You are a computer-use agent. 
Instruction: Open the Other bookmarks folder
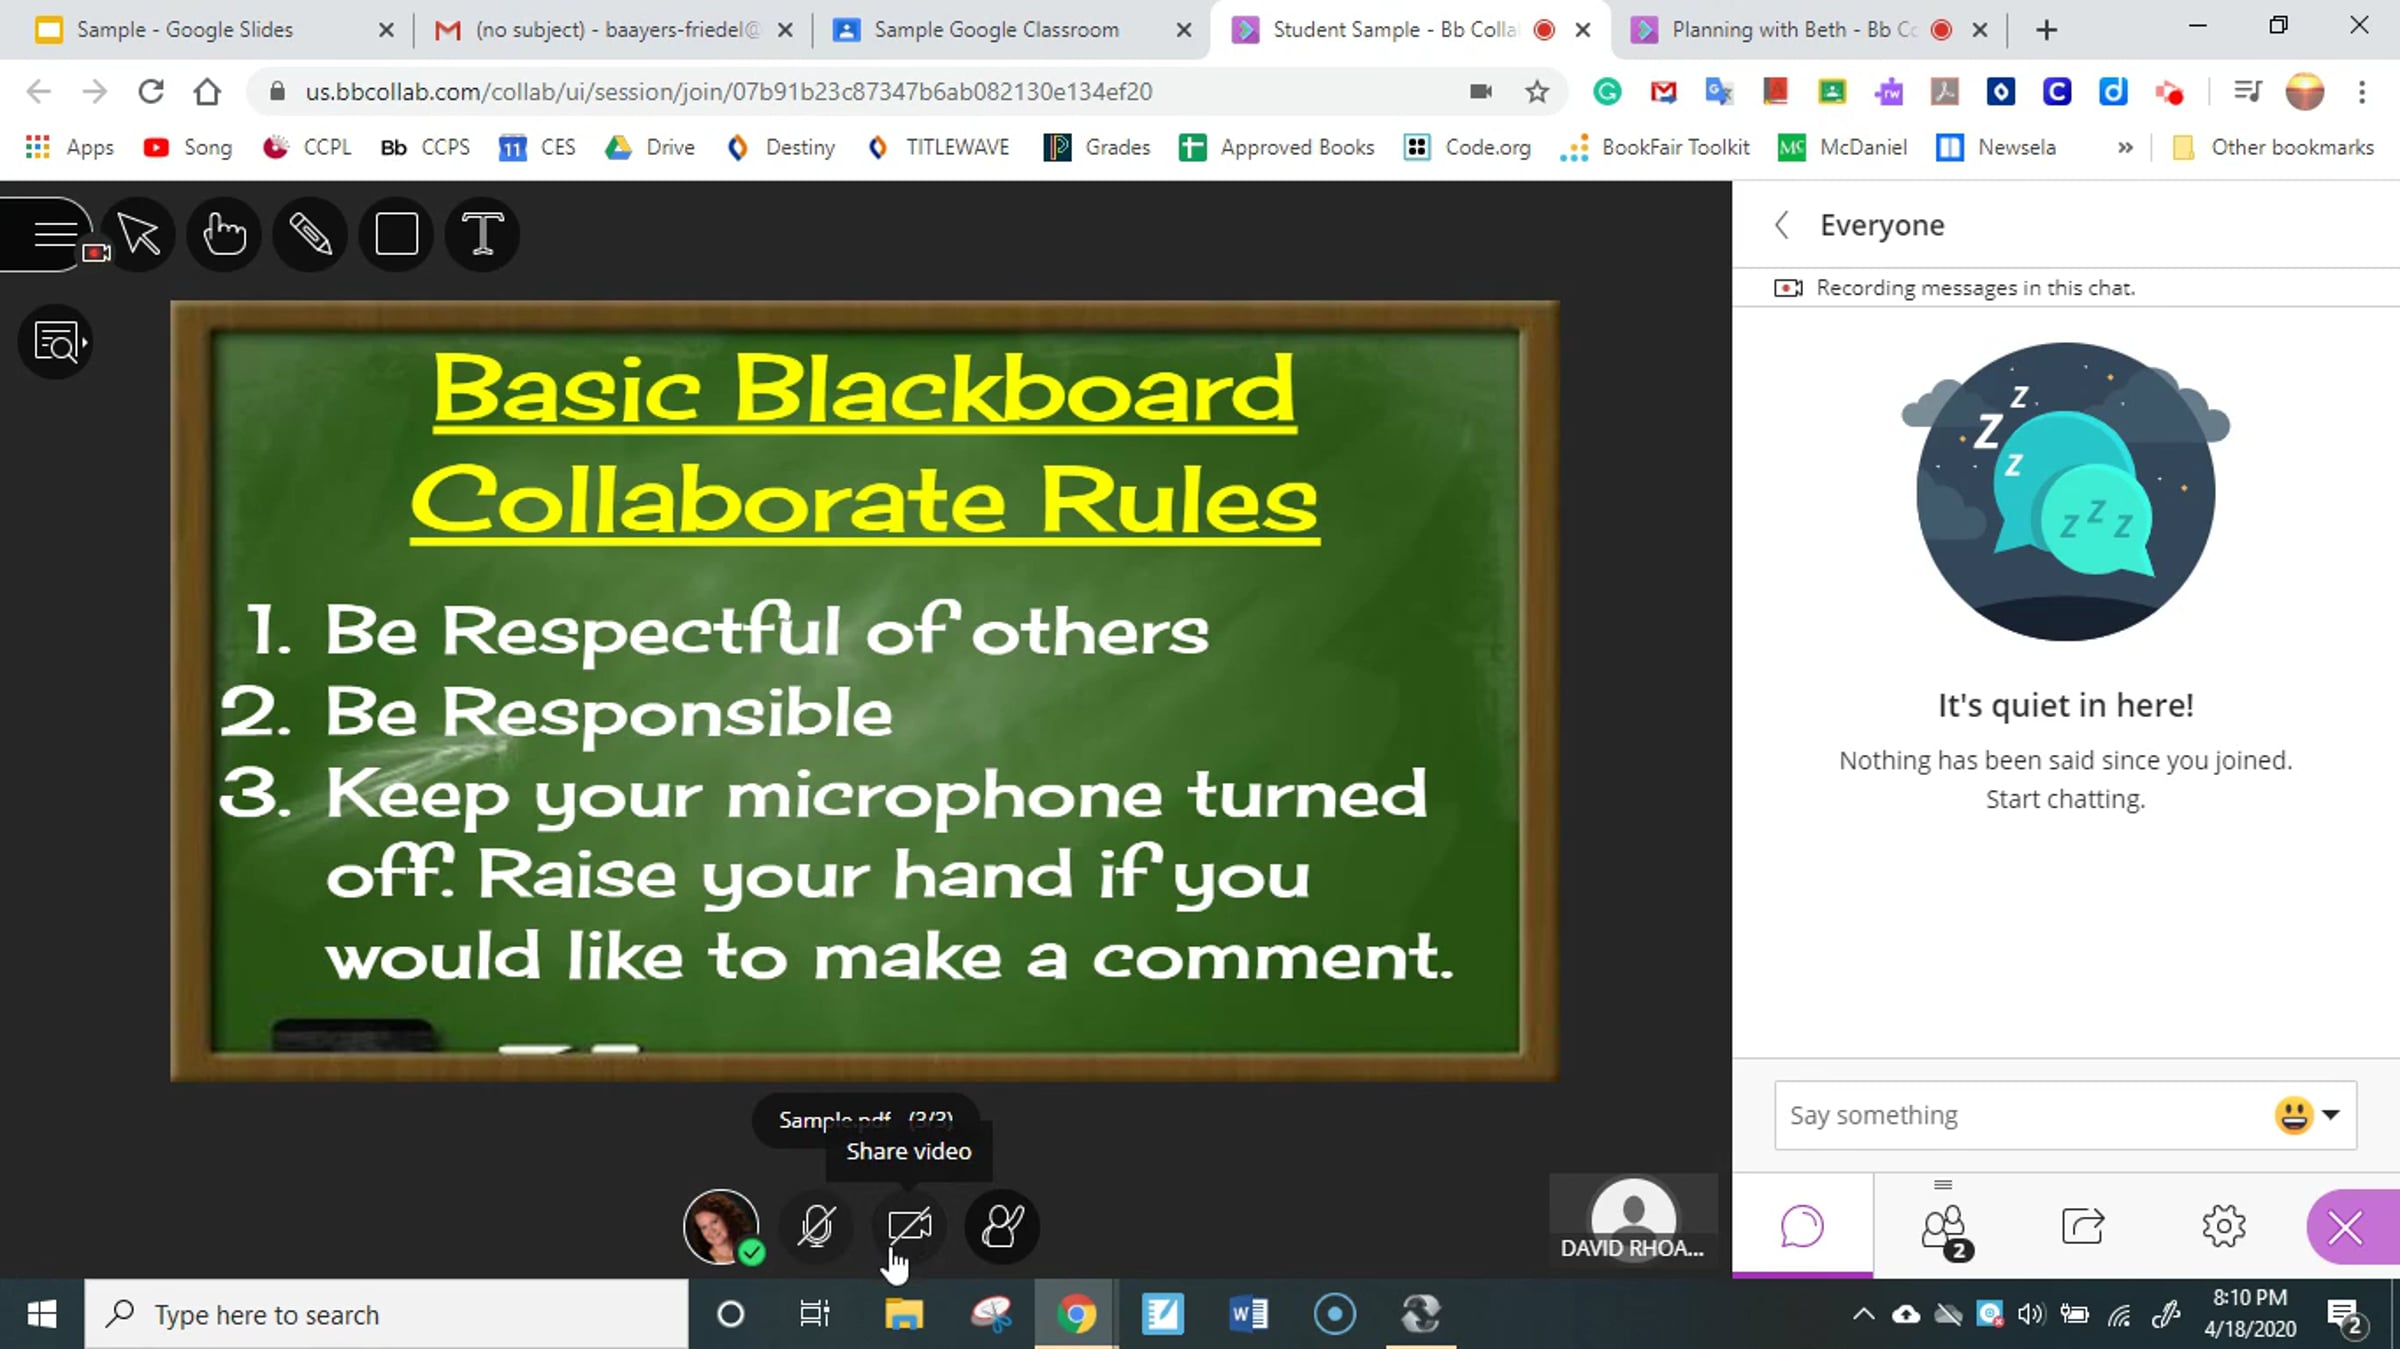[2274, 148]
